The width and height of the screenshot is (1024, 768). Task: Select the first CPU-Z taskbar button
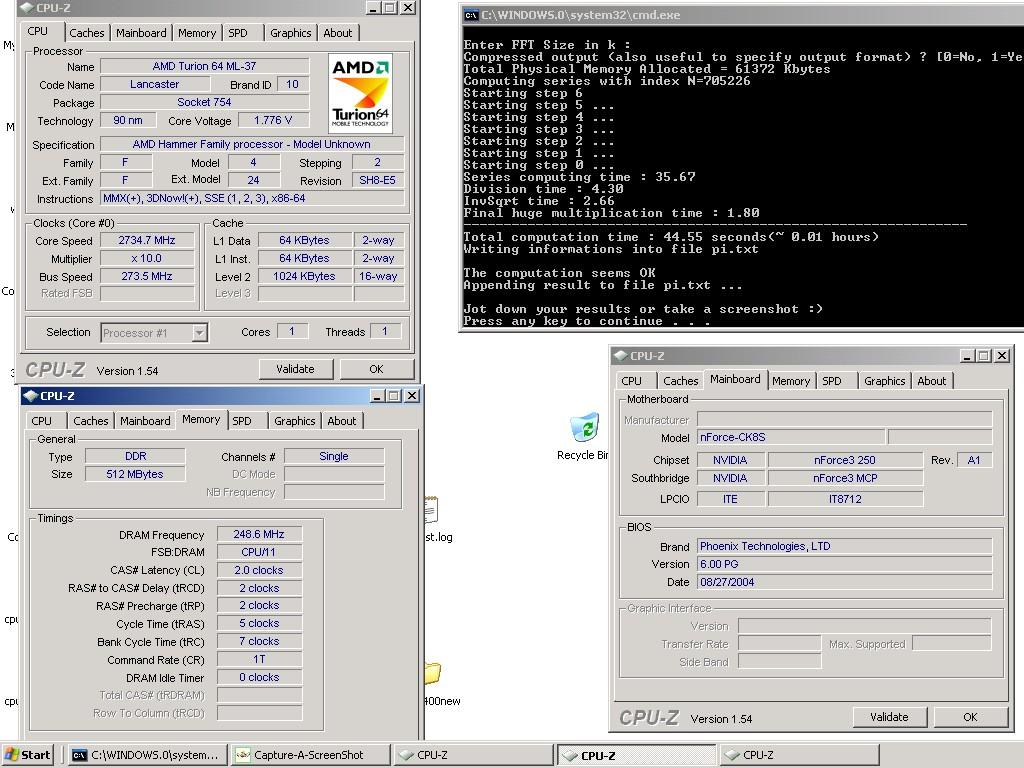(474, 755)
